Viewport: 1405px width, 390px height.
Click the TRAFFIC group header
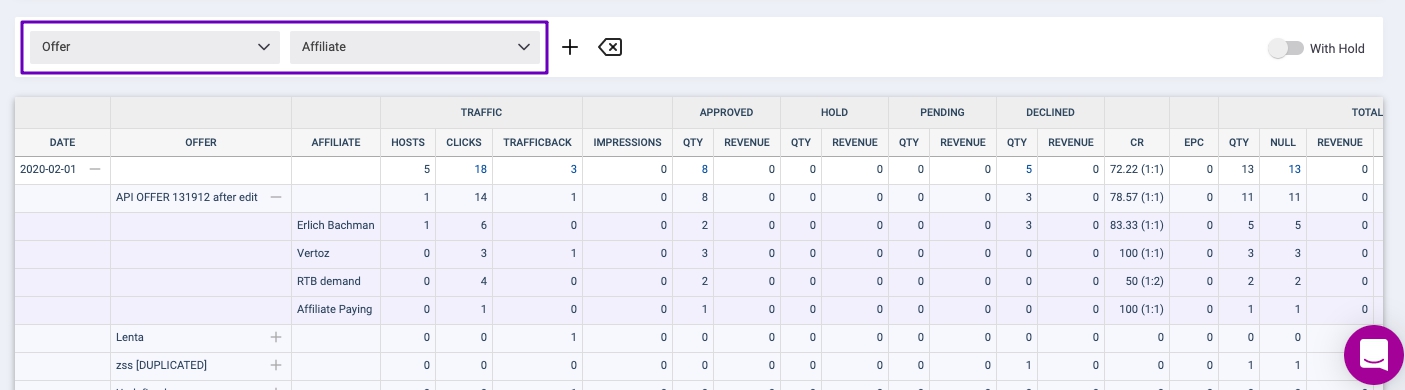coord(481,113)
